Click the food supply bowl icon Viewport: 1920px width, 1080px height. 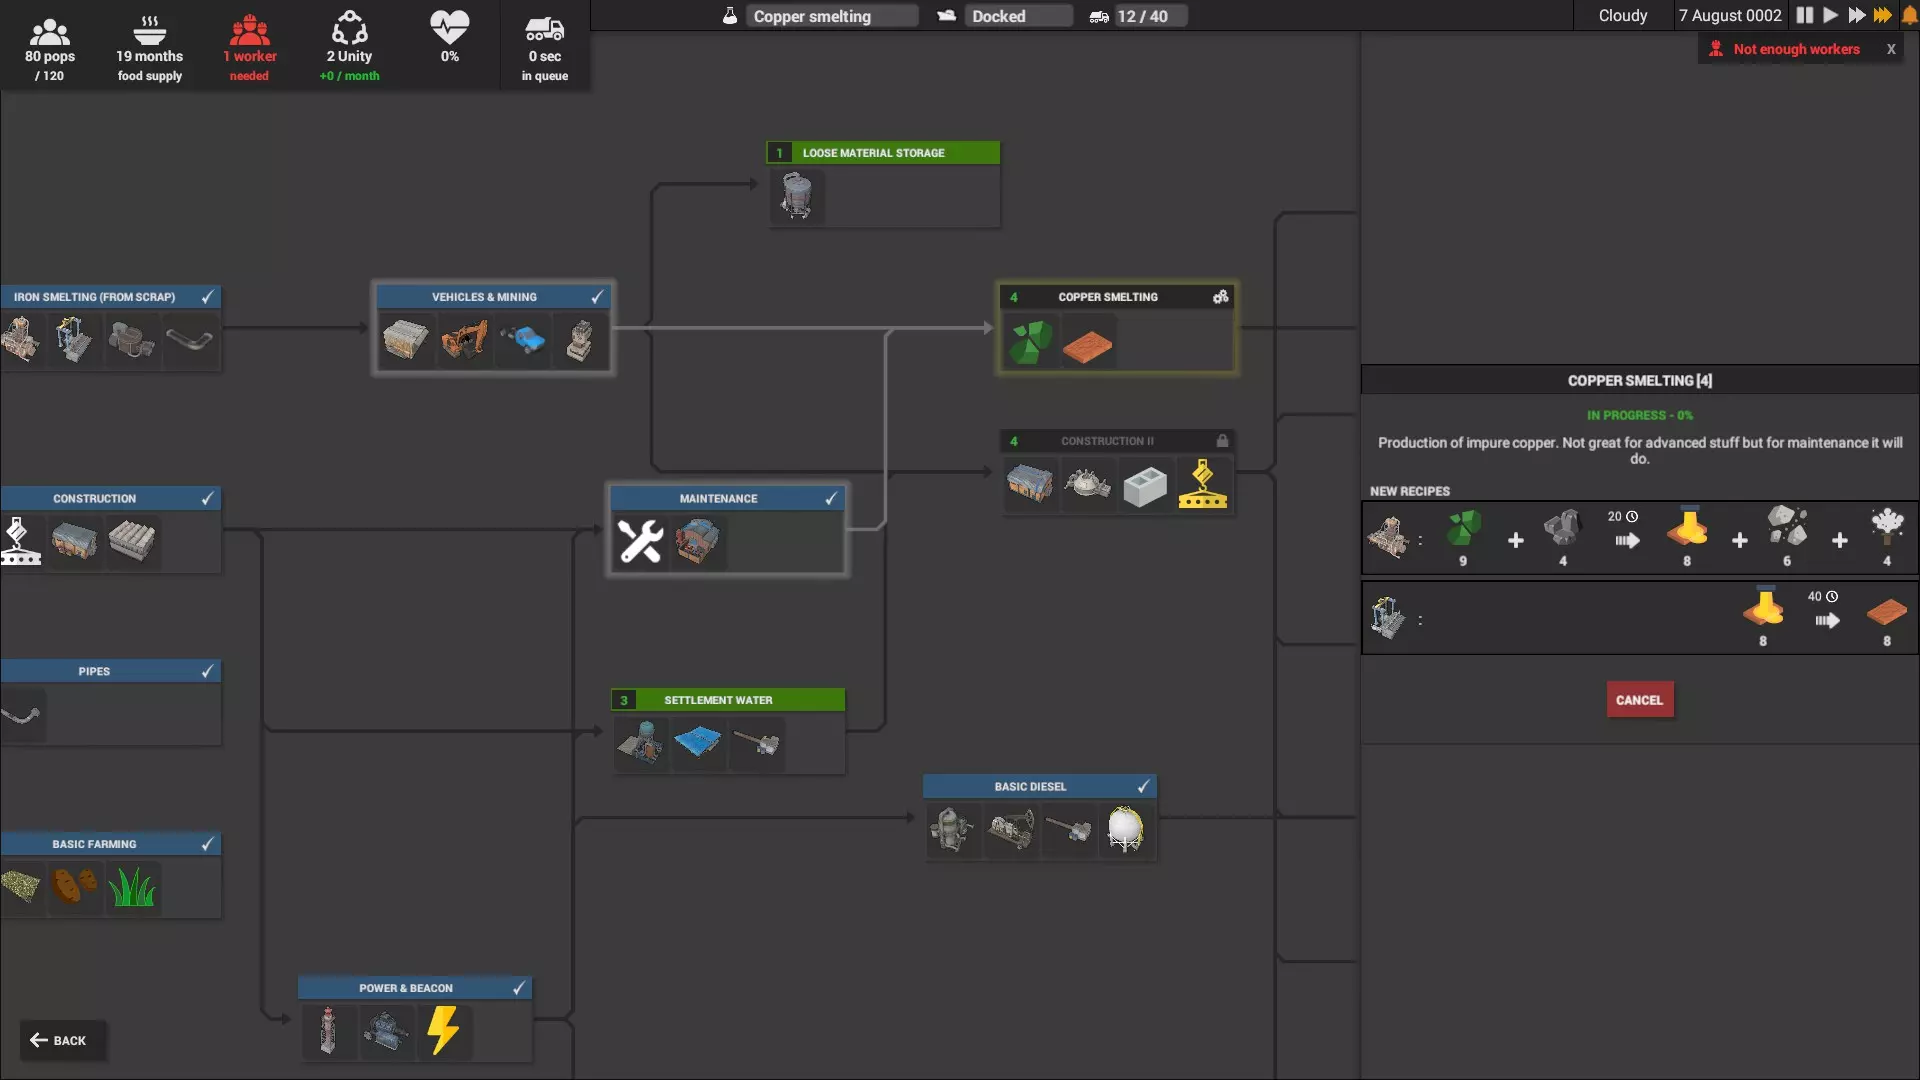149,30
